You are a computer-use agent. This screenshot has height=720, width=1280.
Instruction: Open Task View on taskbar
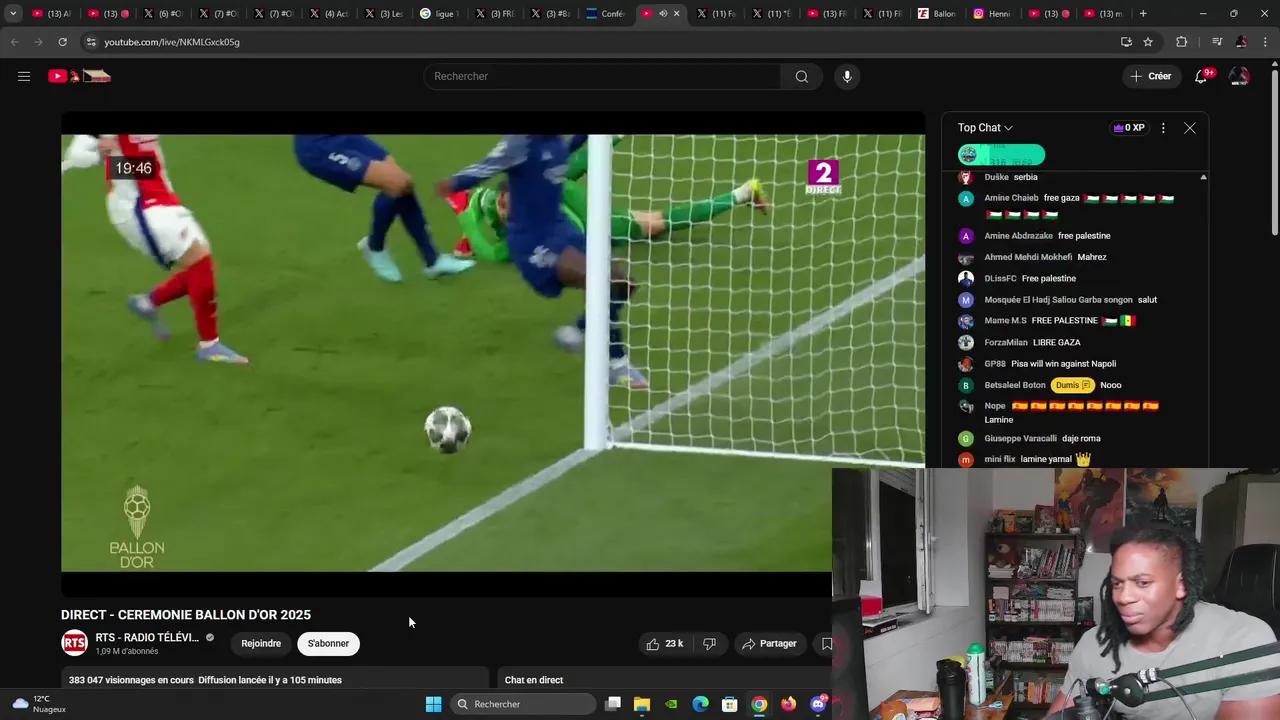pyautogui.click(x=613, y=704)
